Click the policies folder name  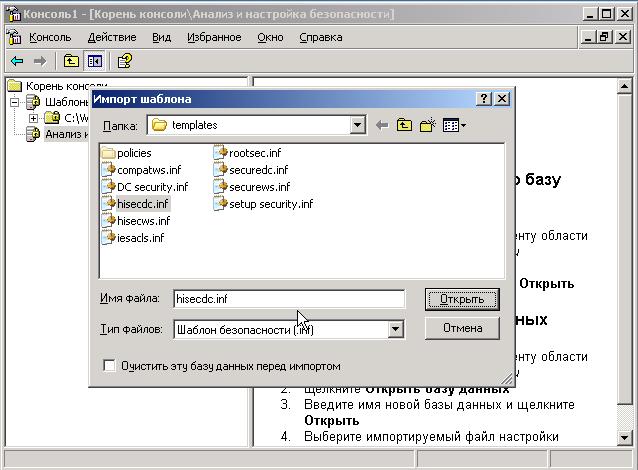pyautogui.click(x=134, y=153)
